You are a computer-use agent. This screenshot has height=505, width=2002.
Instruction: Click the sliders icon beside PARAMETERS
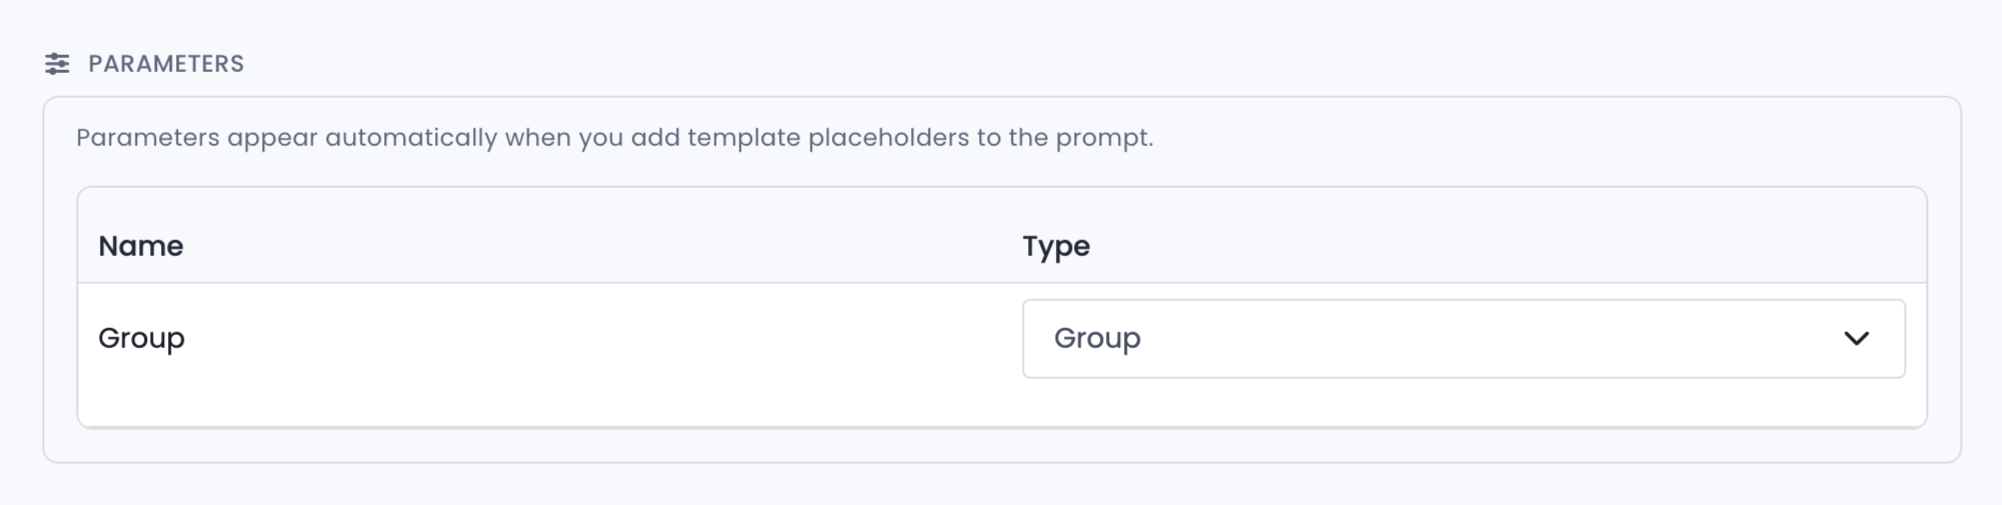tap(57, 64)
